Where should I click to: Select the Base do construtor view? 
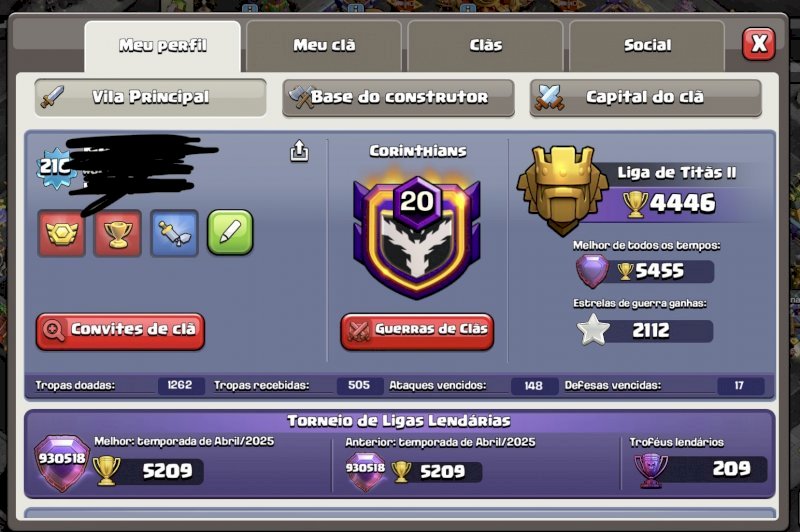(x=398, y=97)
